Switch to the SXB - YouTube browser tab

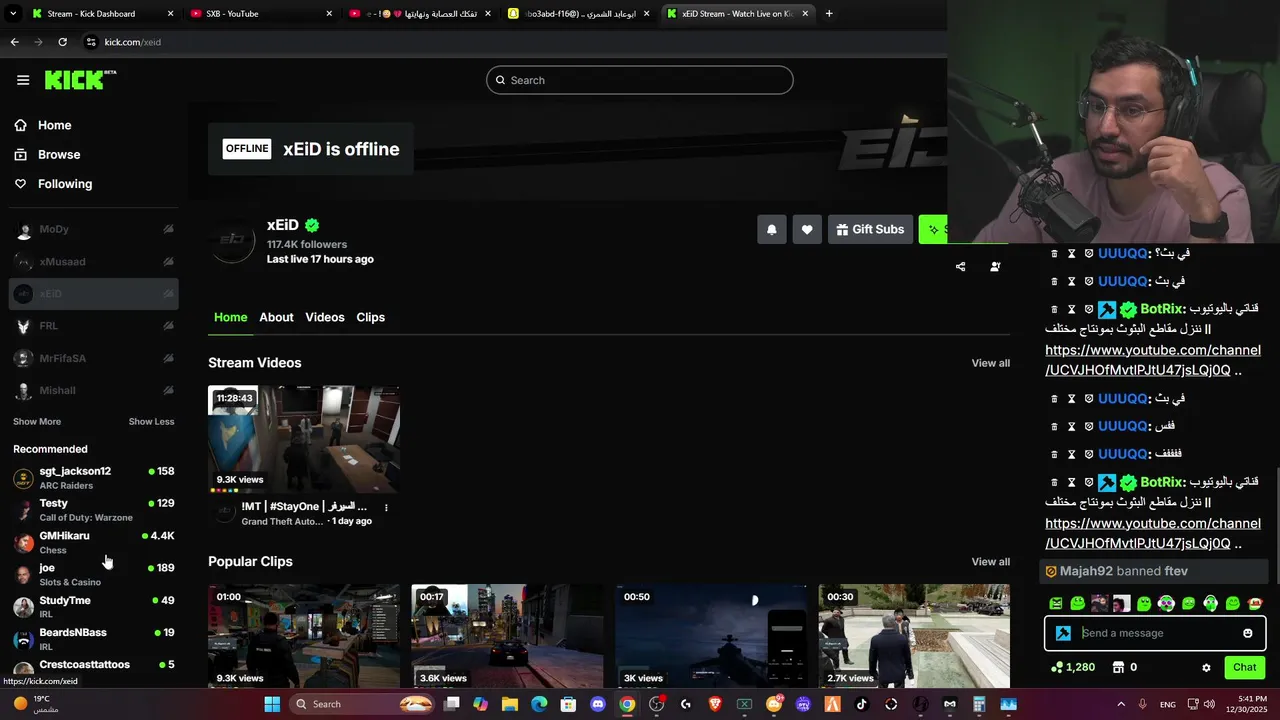[260, 14]
